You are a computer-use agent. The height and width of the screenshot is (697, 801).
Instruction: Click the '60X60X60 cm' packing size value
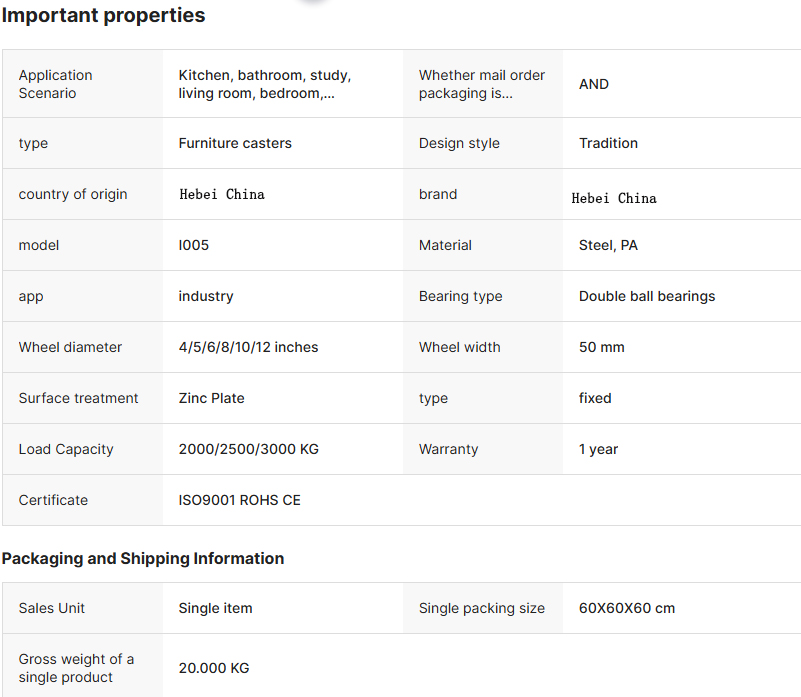click(627, 608)
